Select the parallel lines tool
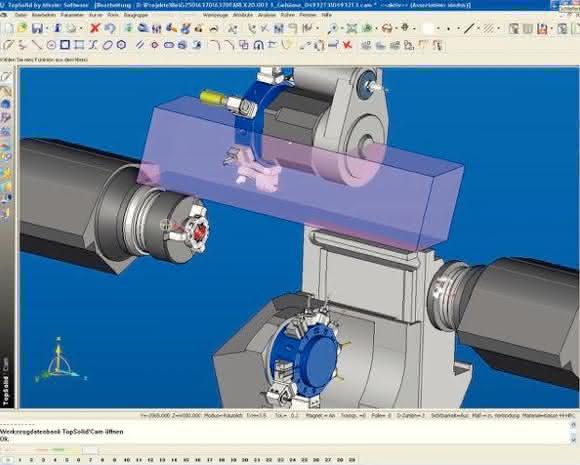 140,45
